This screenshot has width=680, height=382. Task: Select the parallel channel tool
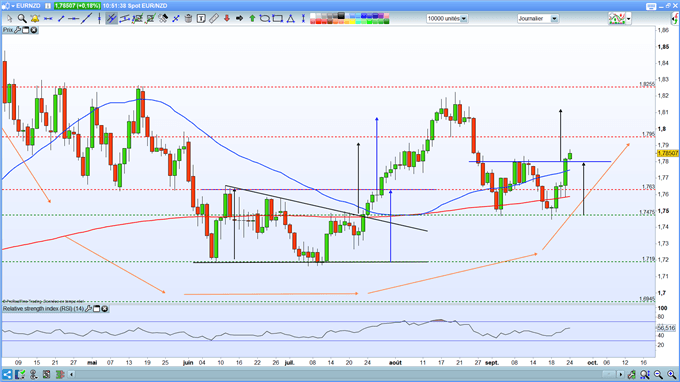click(x=124, y=19)
